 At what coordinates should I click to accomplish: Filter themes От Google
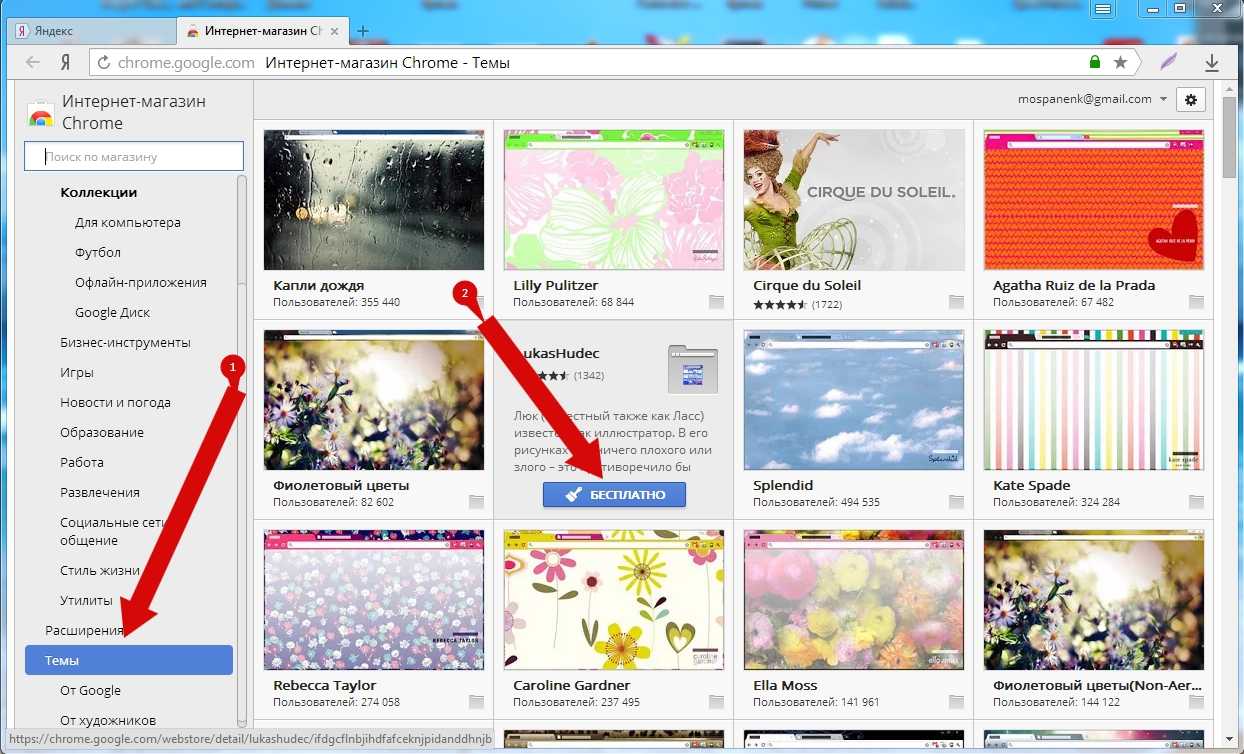click(x=90, y=690)
